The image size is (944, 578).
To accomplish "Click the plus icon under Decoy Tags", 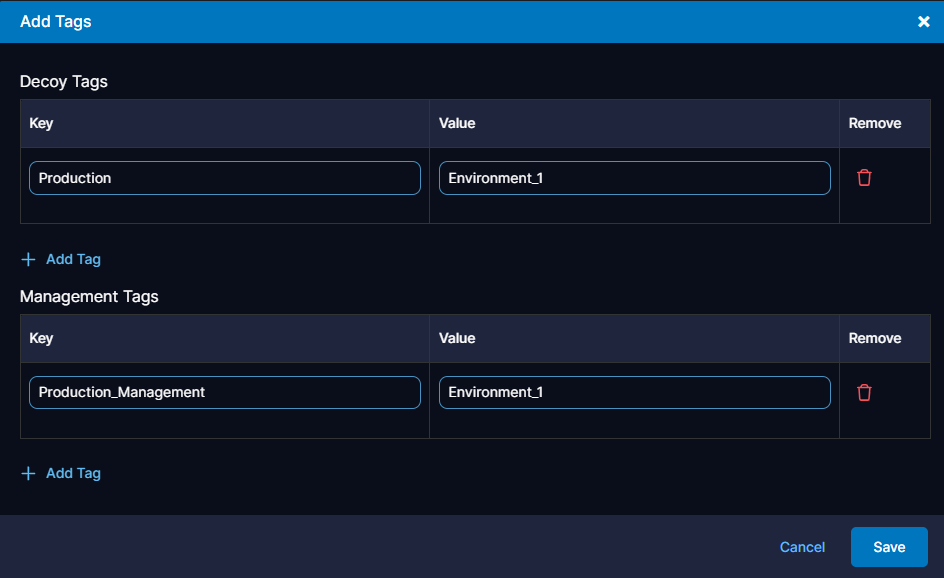I will tap(28, 259).
